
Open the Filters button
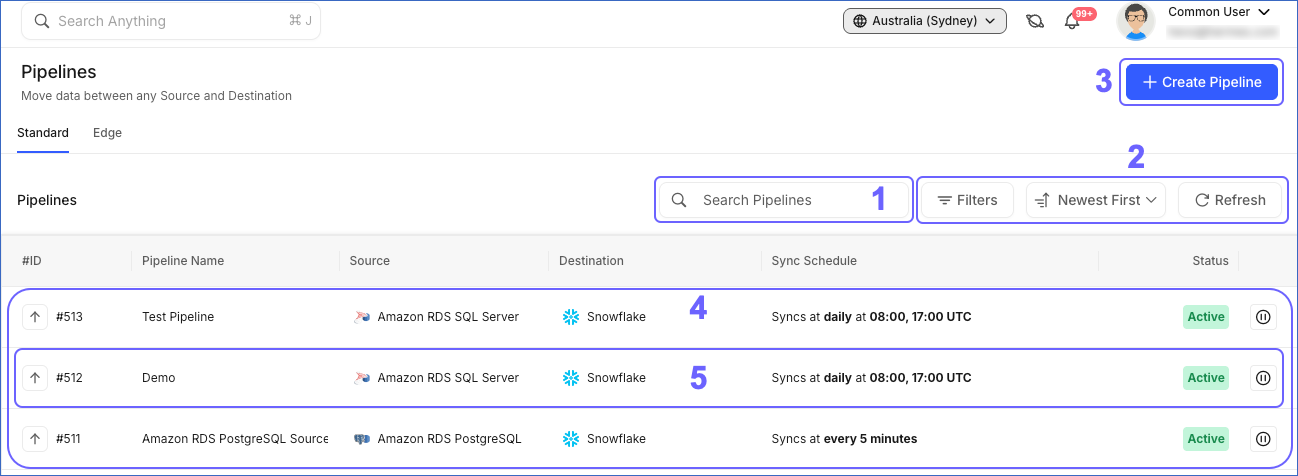pos(967,200)
